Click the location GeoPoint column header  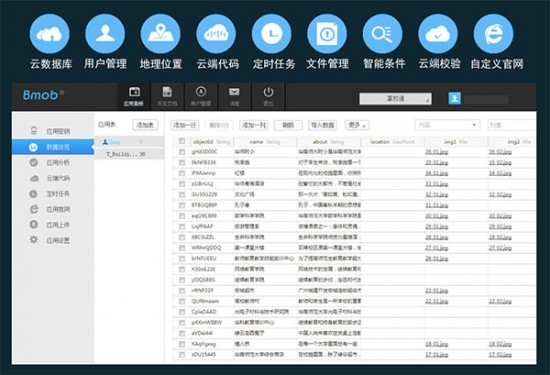[392, 142]
